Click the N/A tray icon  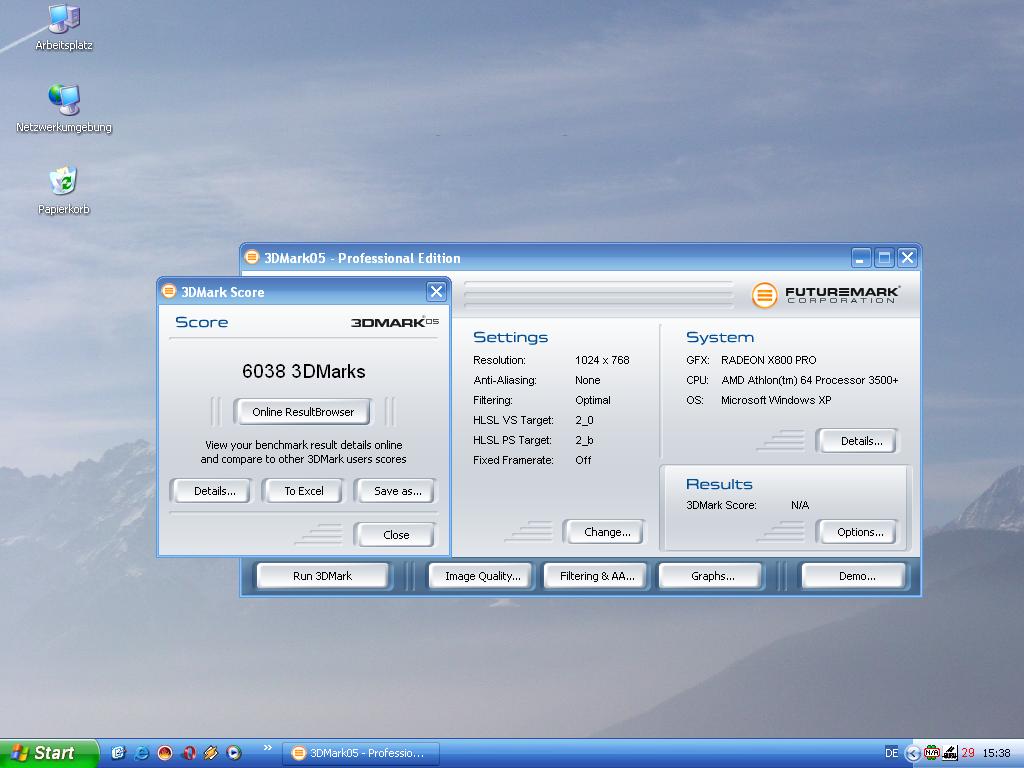click(931, 753)
